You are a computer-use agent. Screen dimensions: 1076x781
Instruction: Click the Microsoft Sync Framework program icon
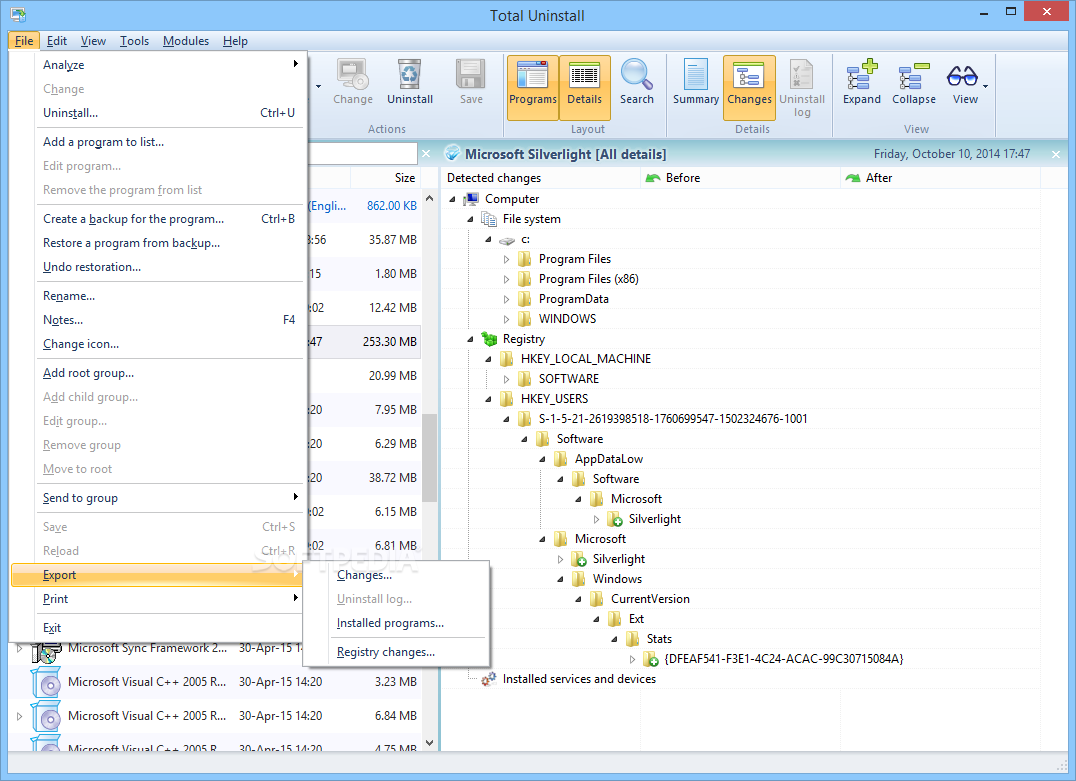[47, 649]
